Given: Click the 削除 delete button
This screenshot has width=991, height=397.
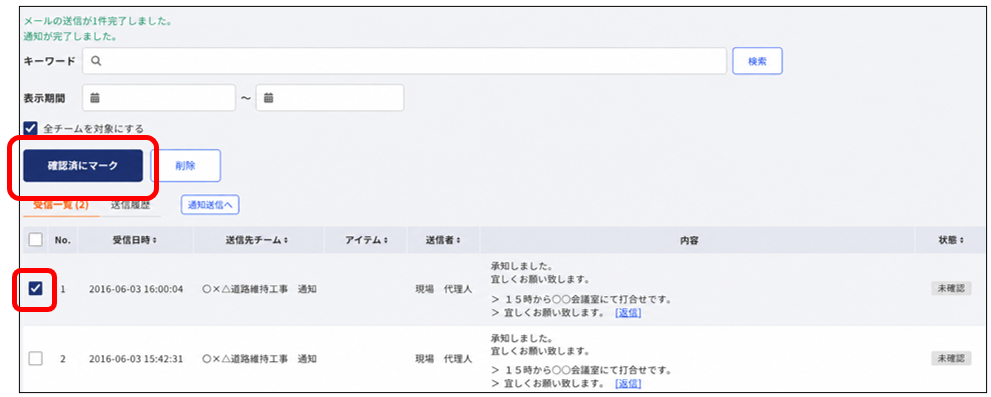Looking at the screenshot, I should (185, 166).
